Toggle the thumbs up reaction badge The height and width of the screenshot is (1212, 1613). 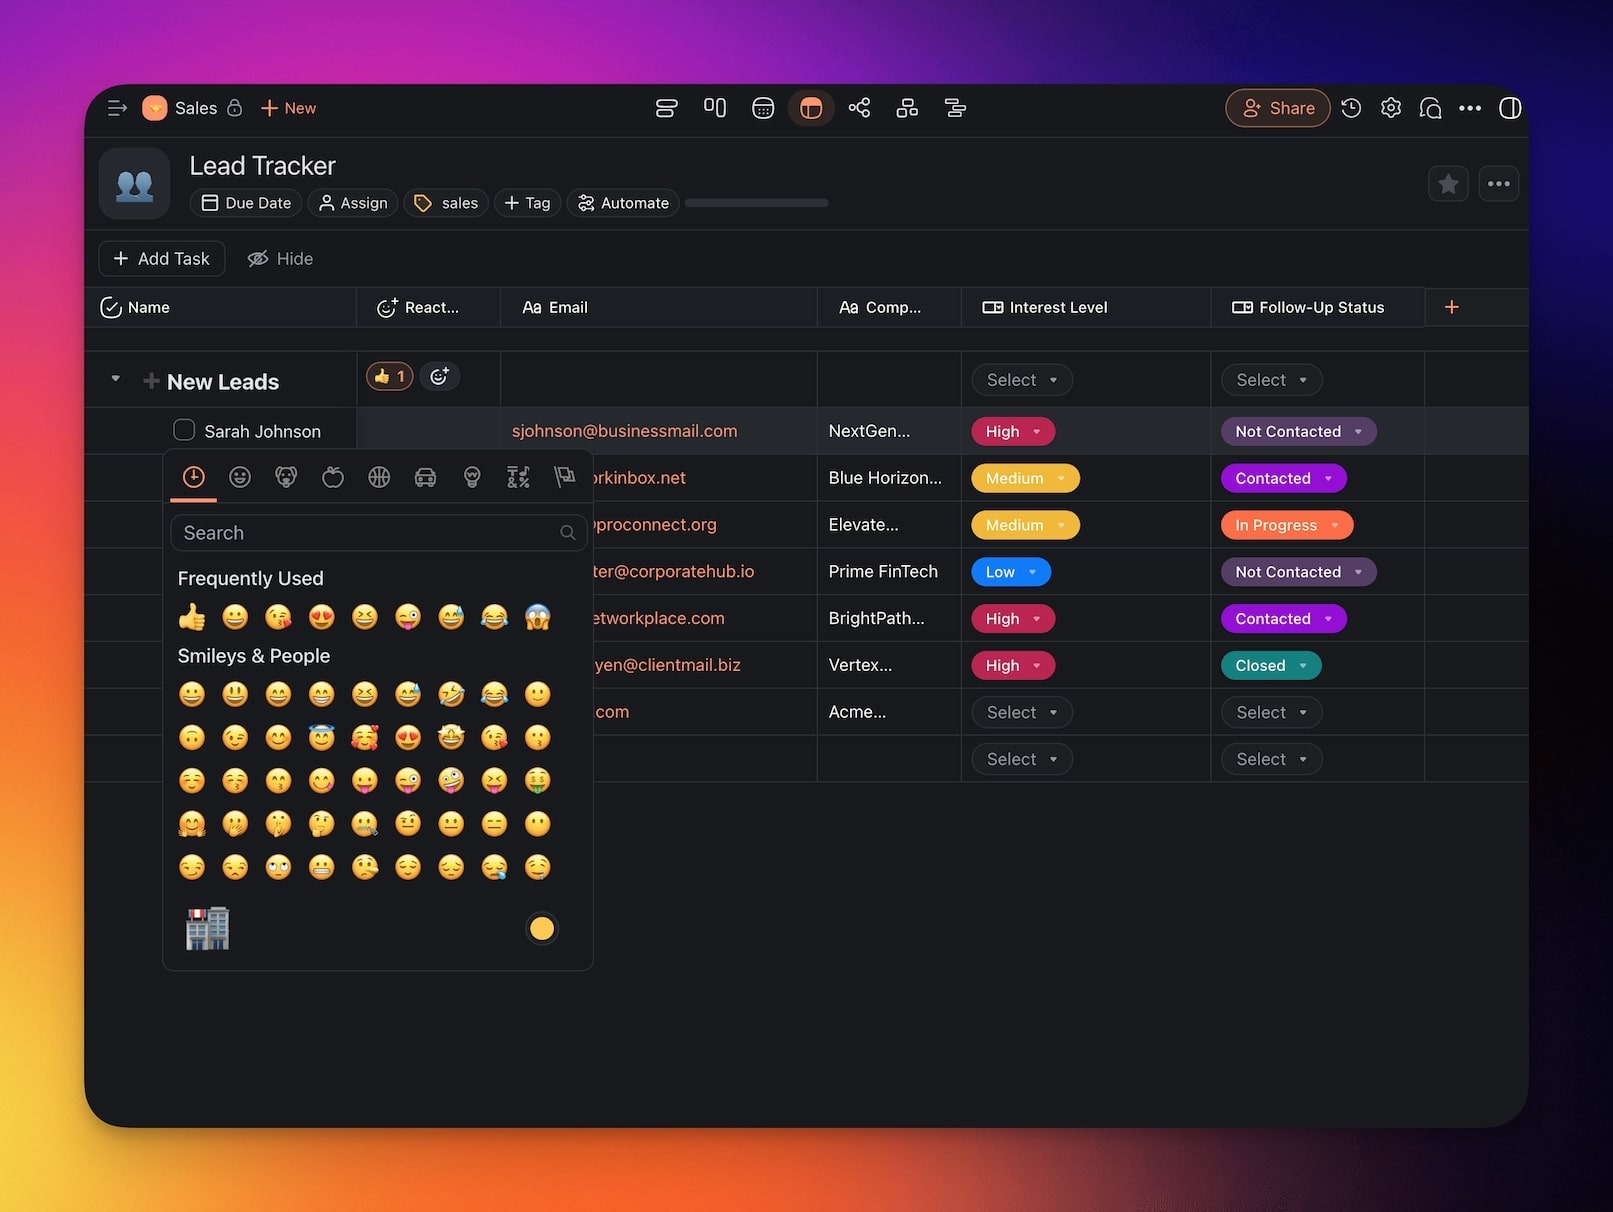pyautogui.click(x=390, y=376)
